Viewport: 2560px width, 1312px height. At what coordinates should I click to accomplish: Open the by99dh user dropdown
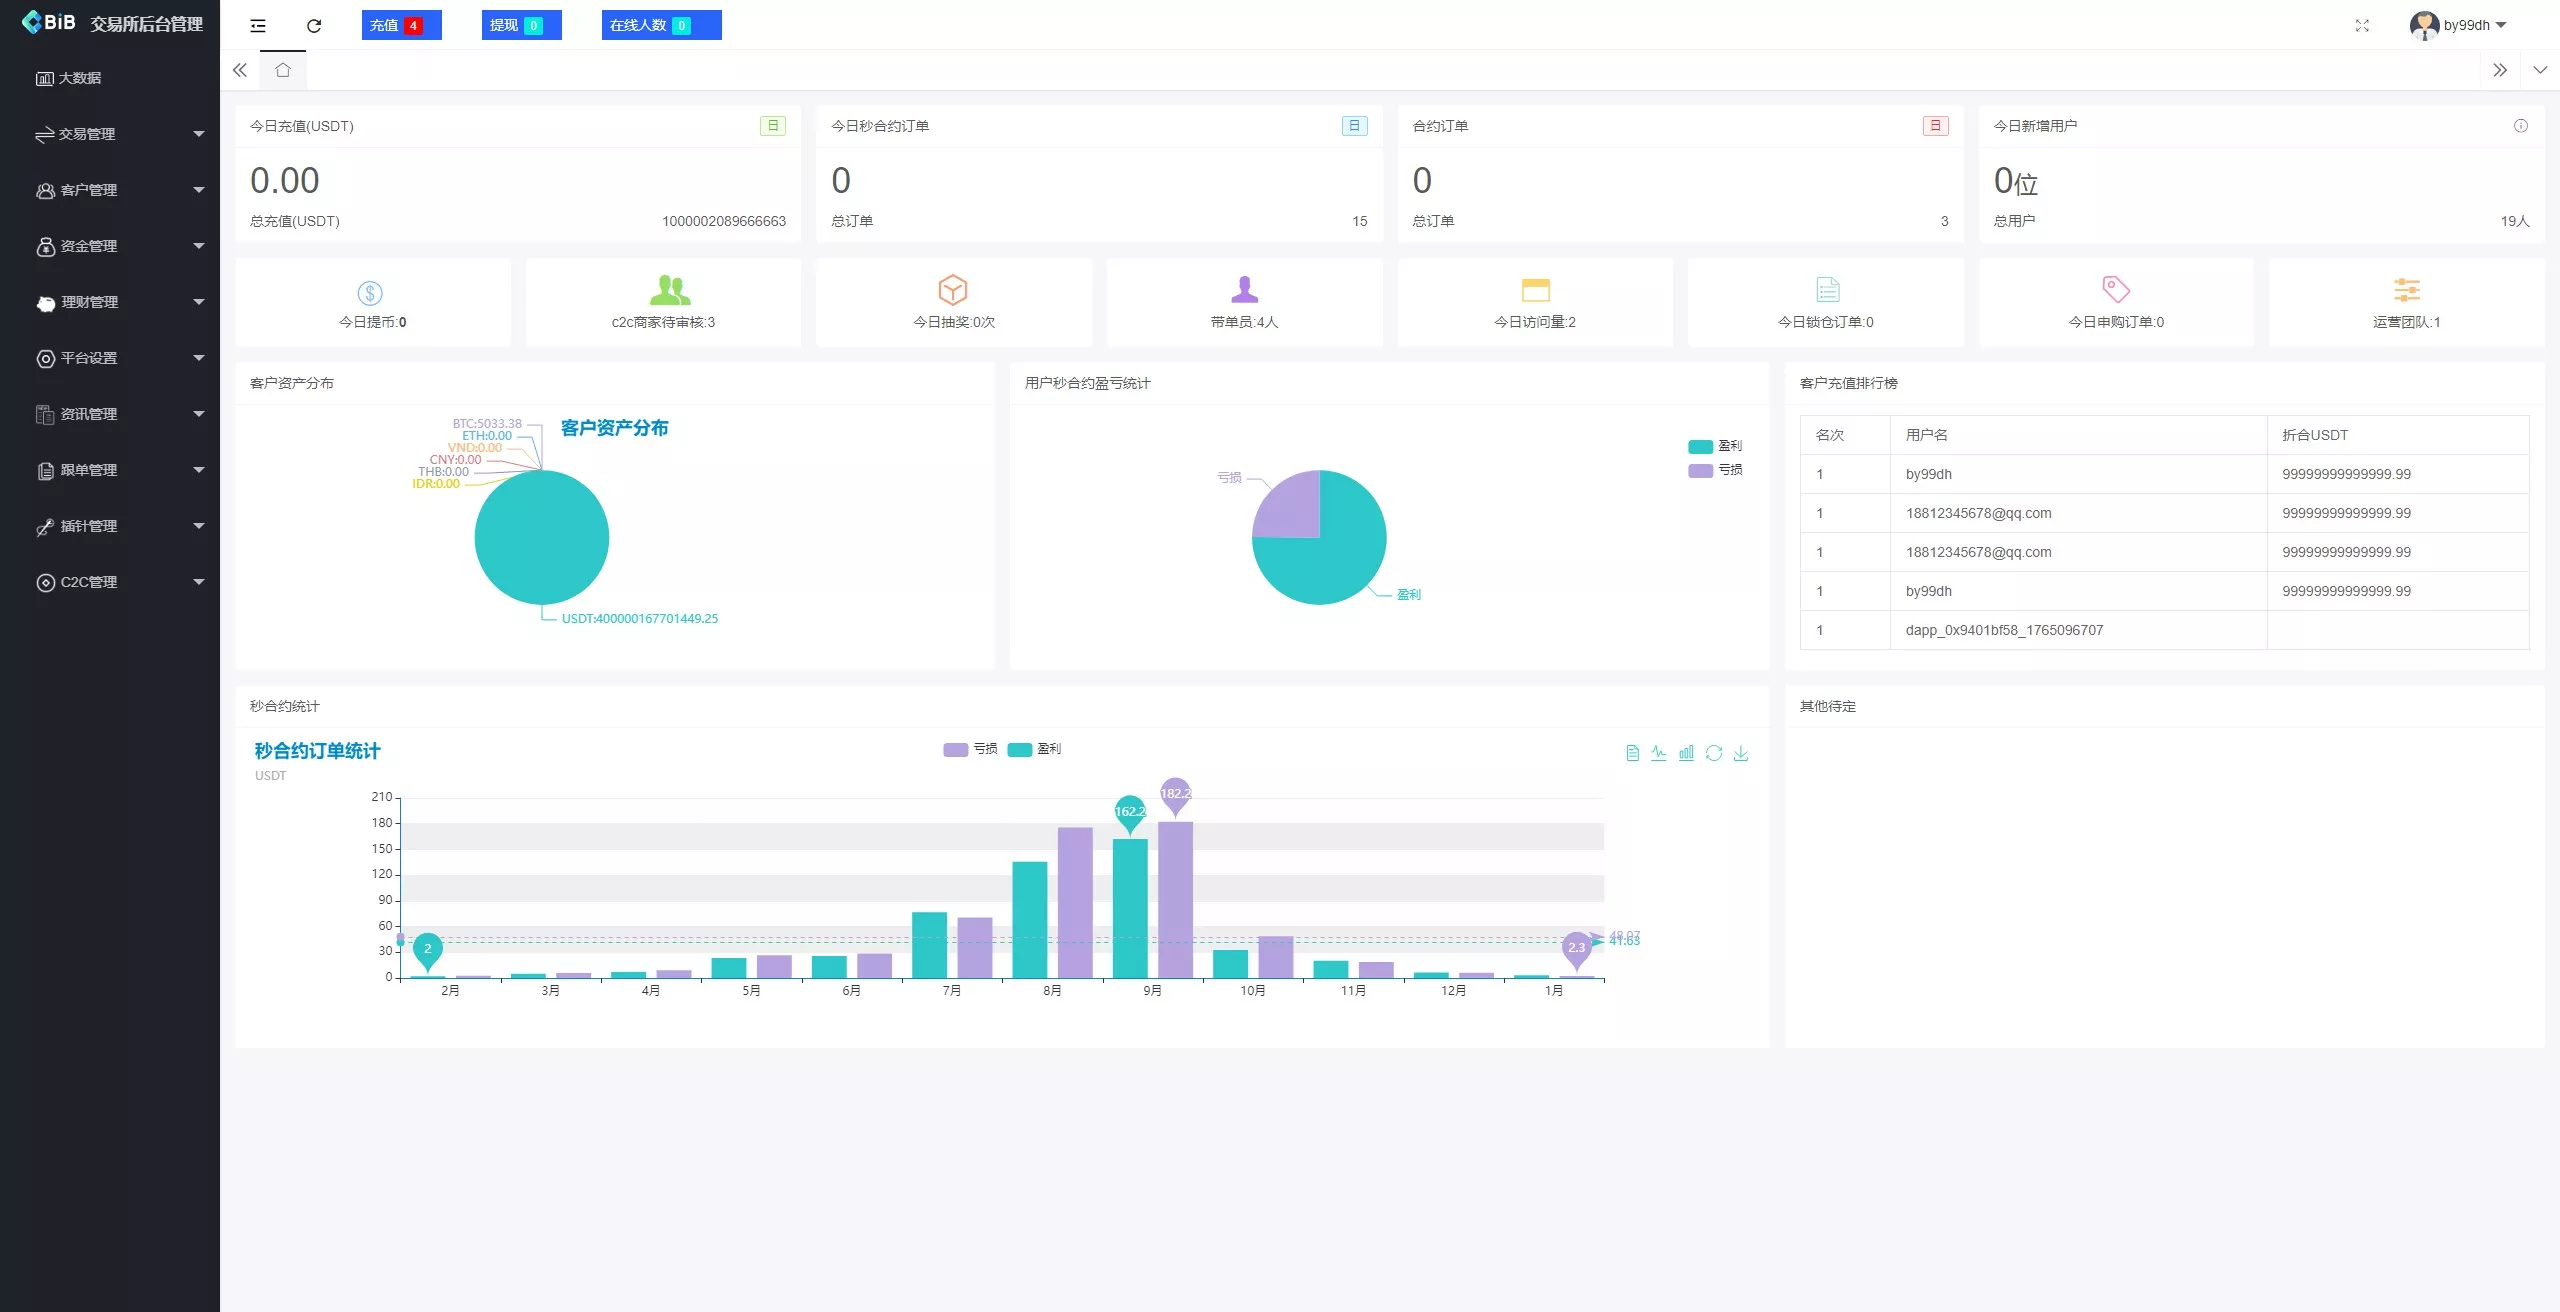(x=2465, y=26)
